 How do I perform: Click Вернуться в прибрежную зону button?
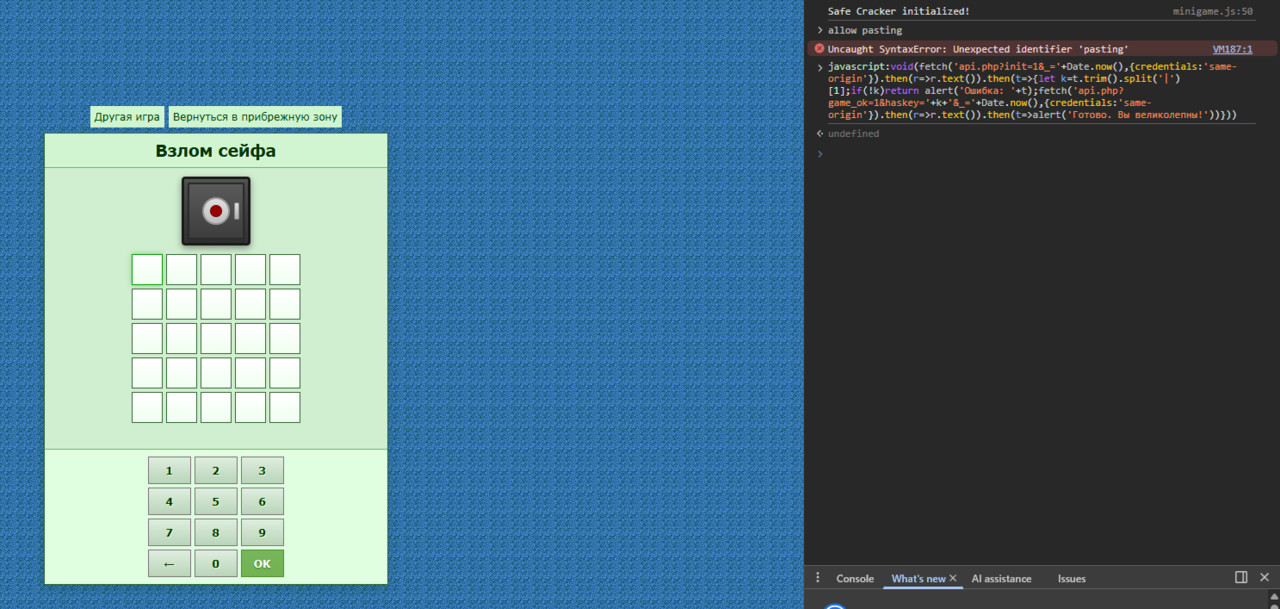coord(255,117)
